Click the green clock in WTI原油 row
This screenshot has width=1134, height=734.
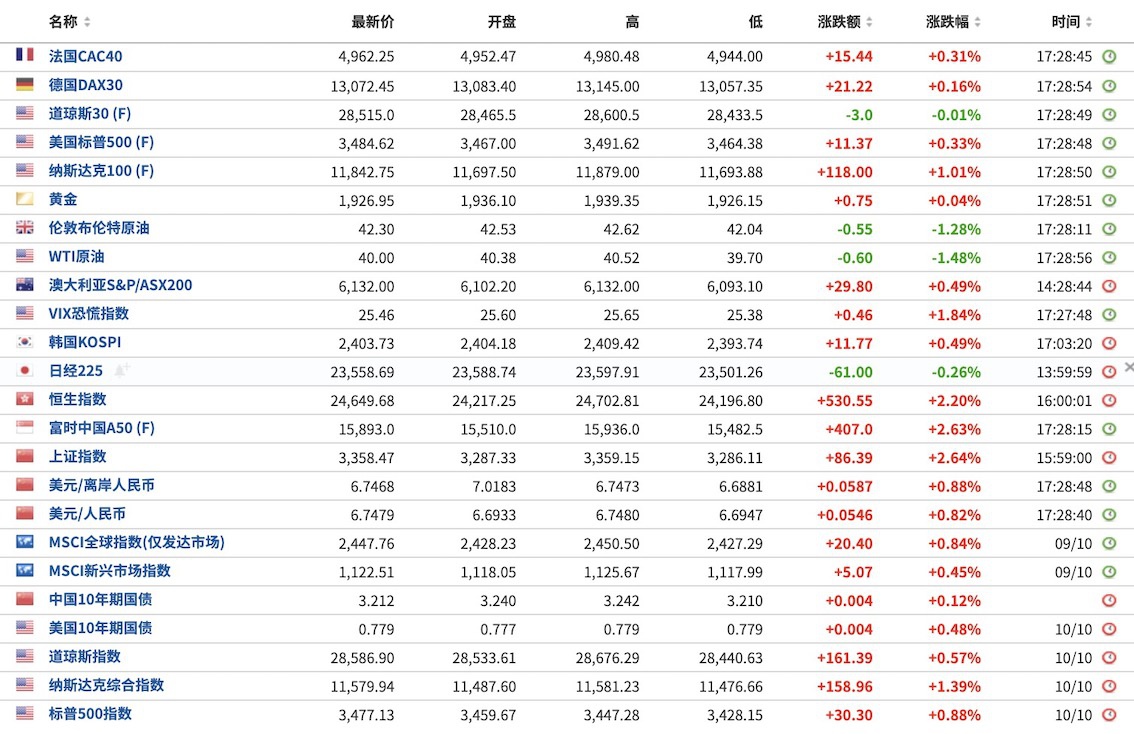pyautogui.click(x=1109, y=257)
